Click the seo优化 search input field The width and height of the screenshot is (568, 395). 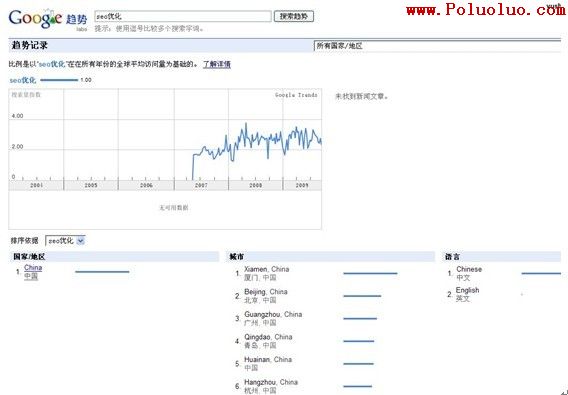click(x=183, y=16)
